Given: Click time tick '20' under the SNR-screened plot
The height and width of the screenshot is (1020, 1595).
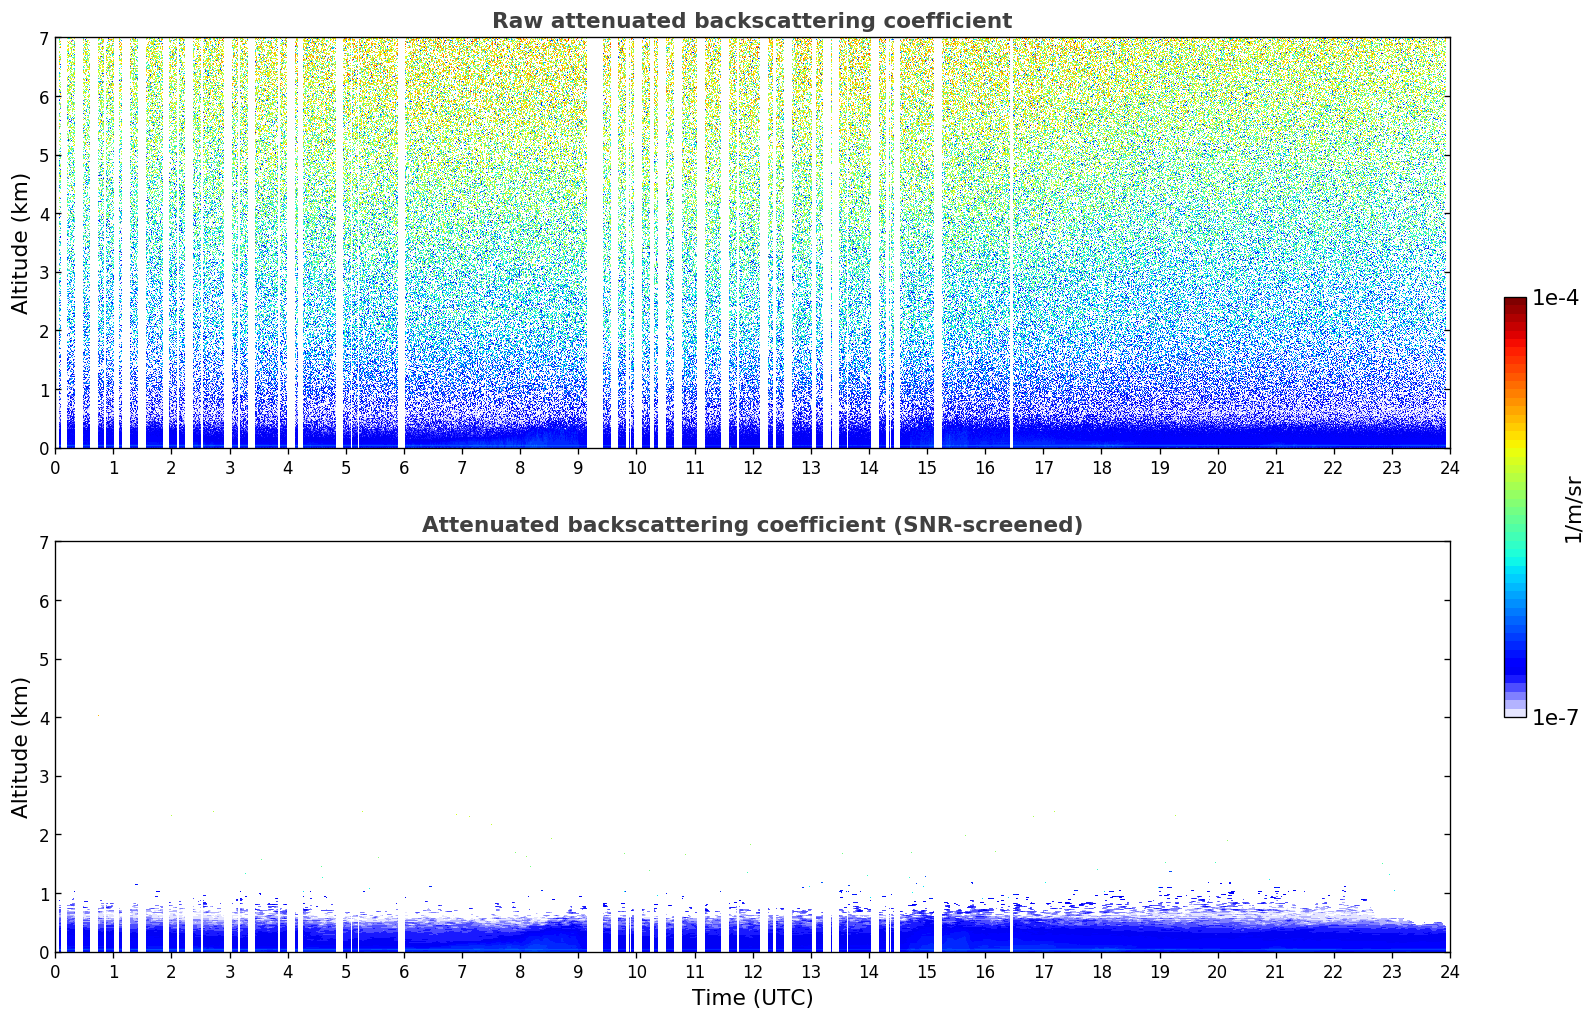Looking at the screenshot, I should coord(1217,971).
